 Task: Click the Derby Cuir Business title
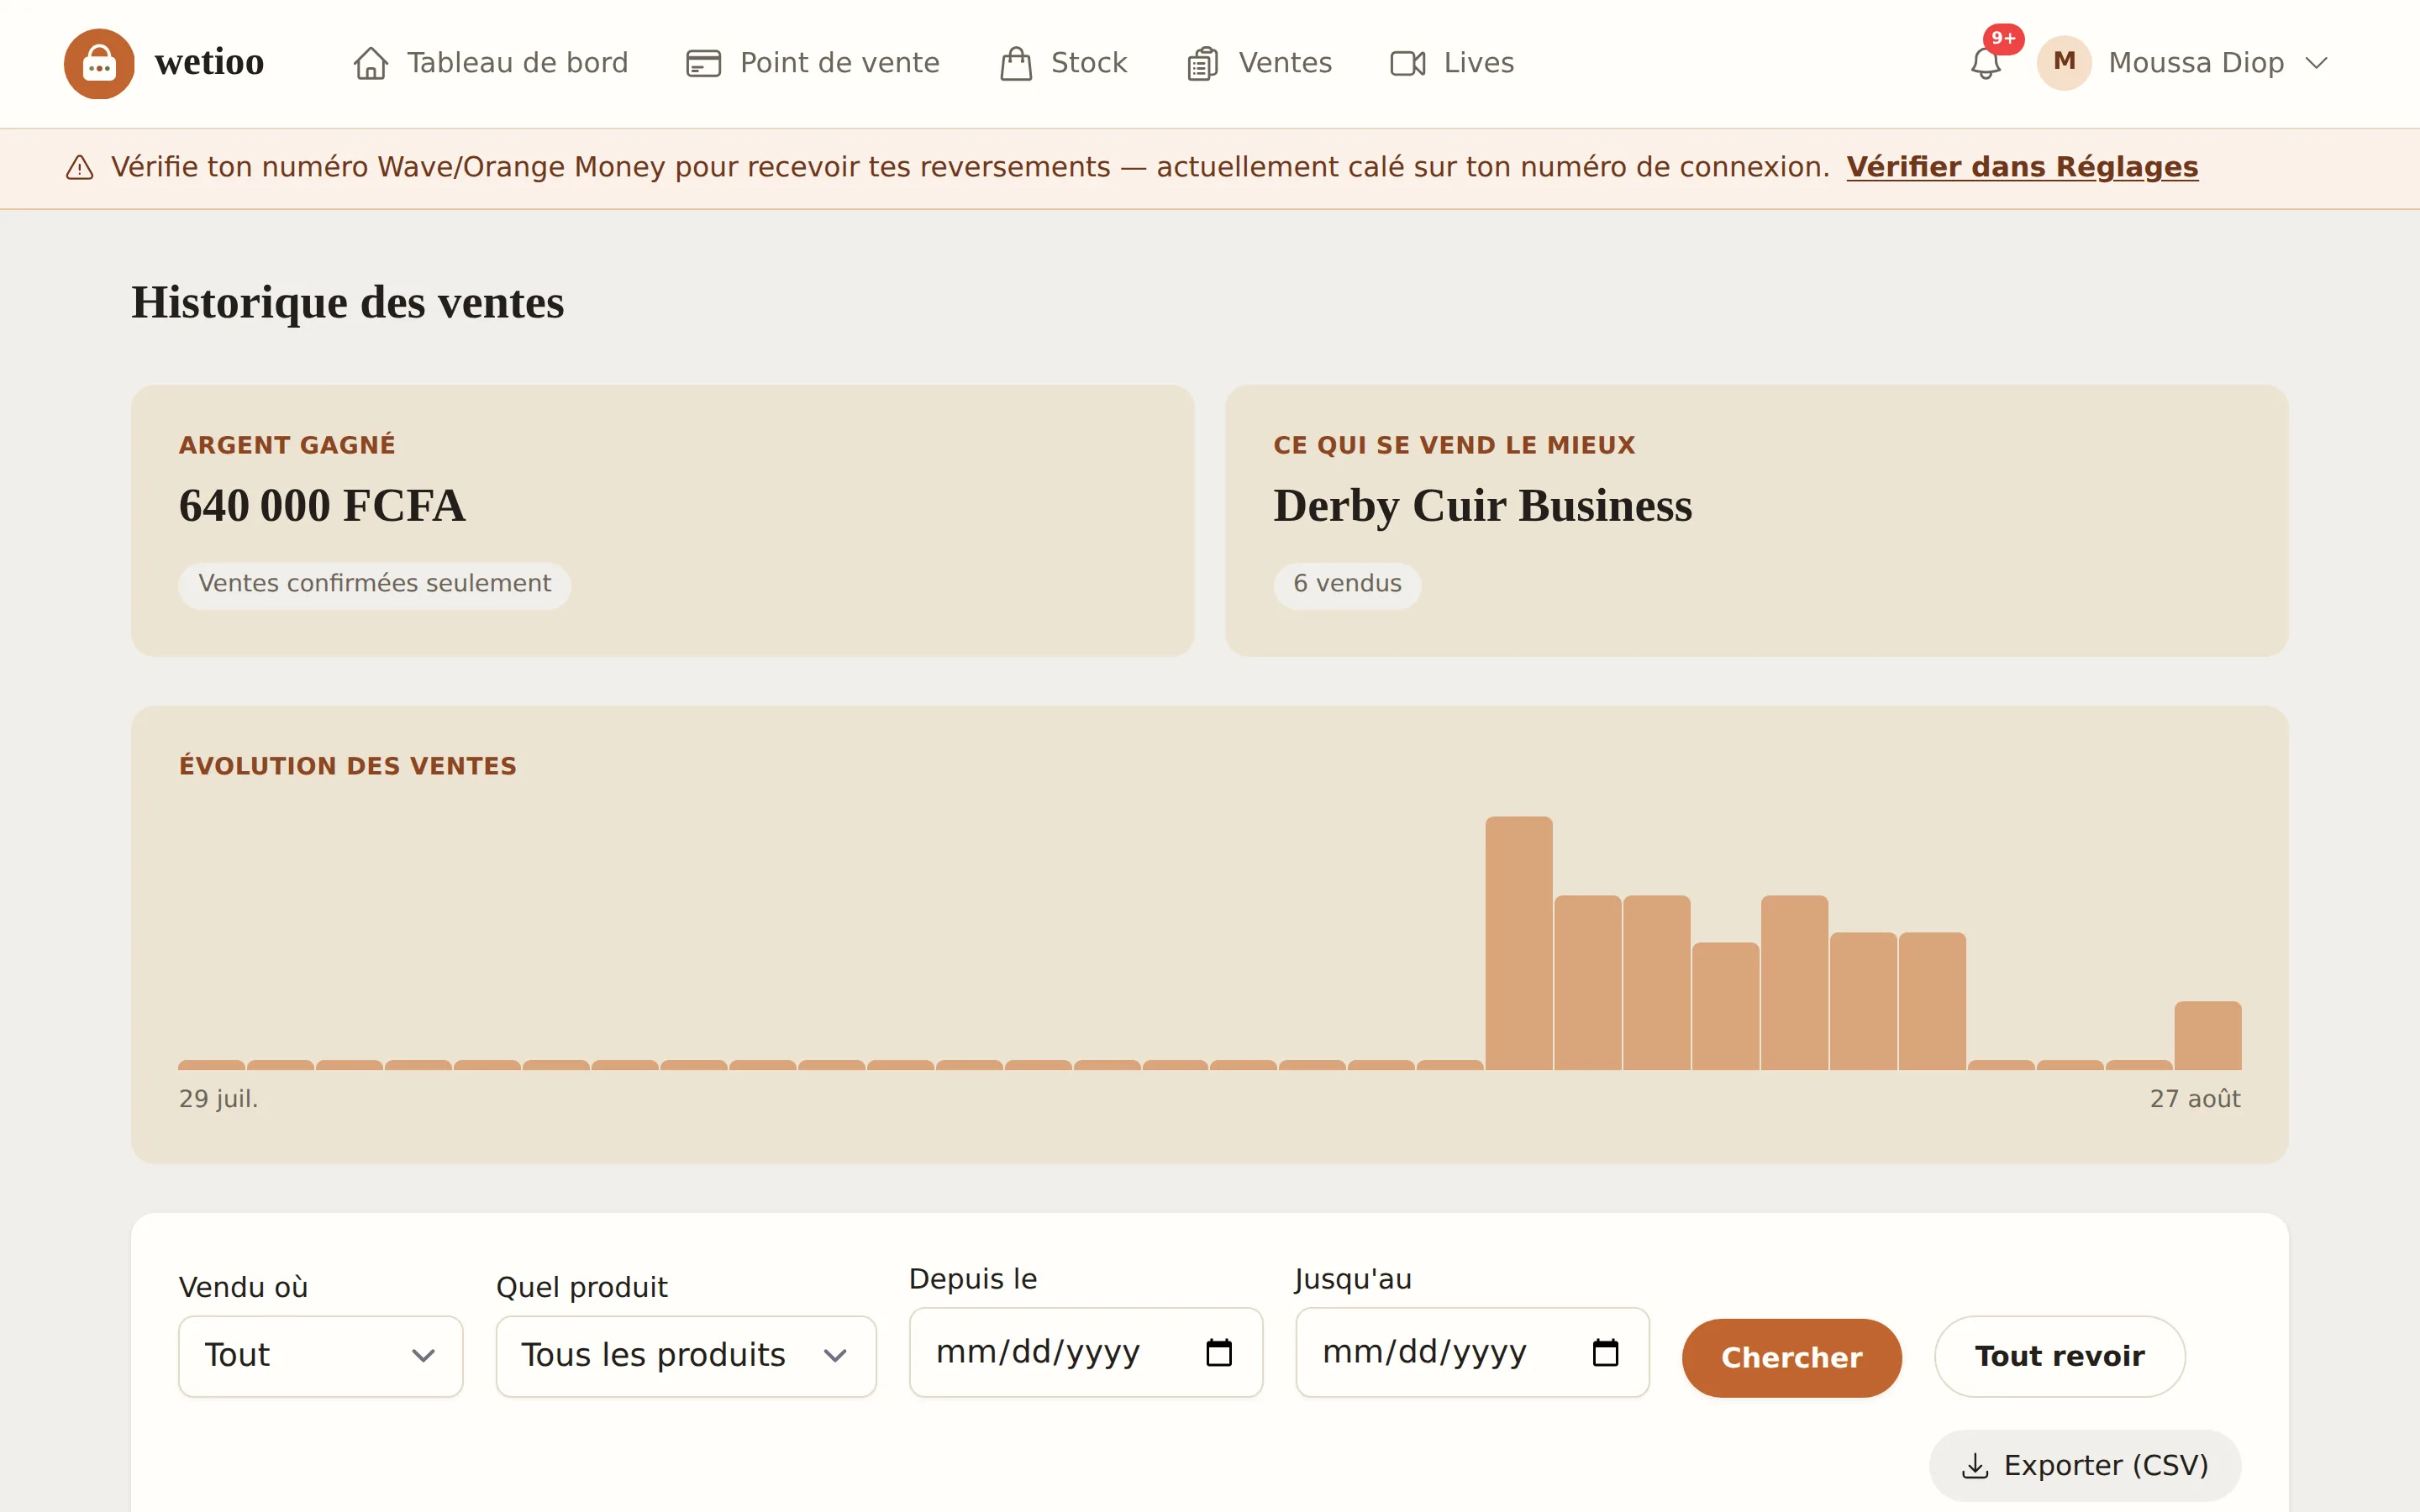pyautogui.click(x=1482, y=505)
